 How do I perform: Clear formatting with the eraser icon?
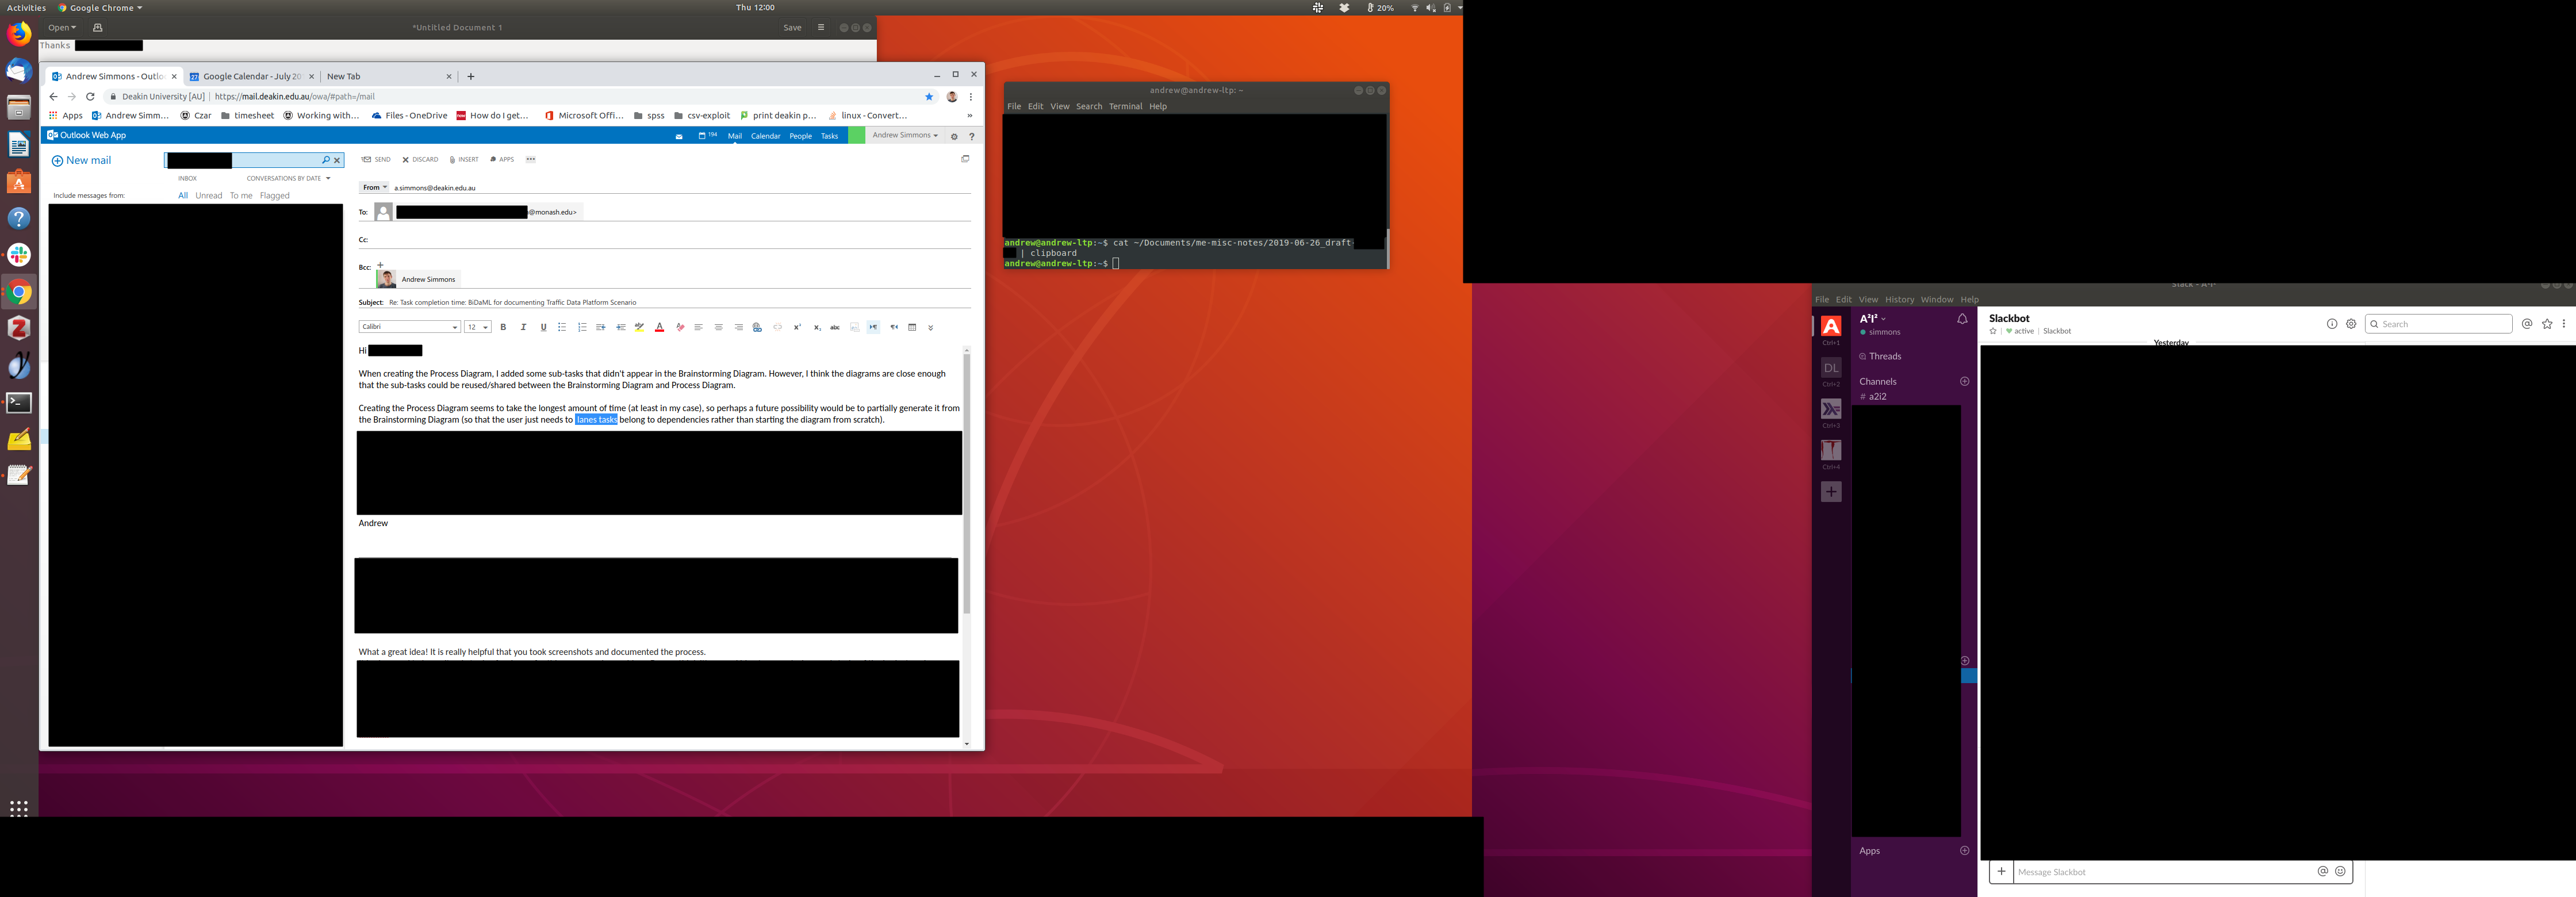680,327
